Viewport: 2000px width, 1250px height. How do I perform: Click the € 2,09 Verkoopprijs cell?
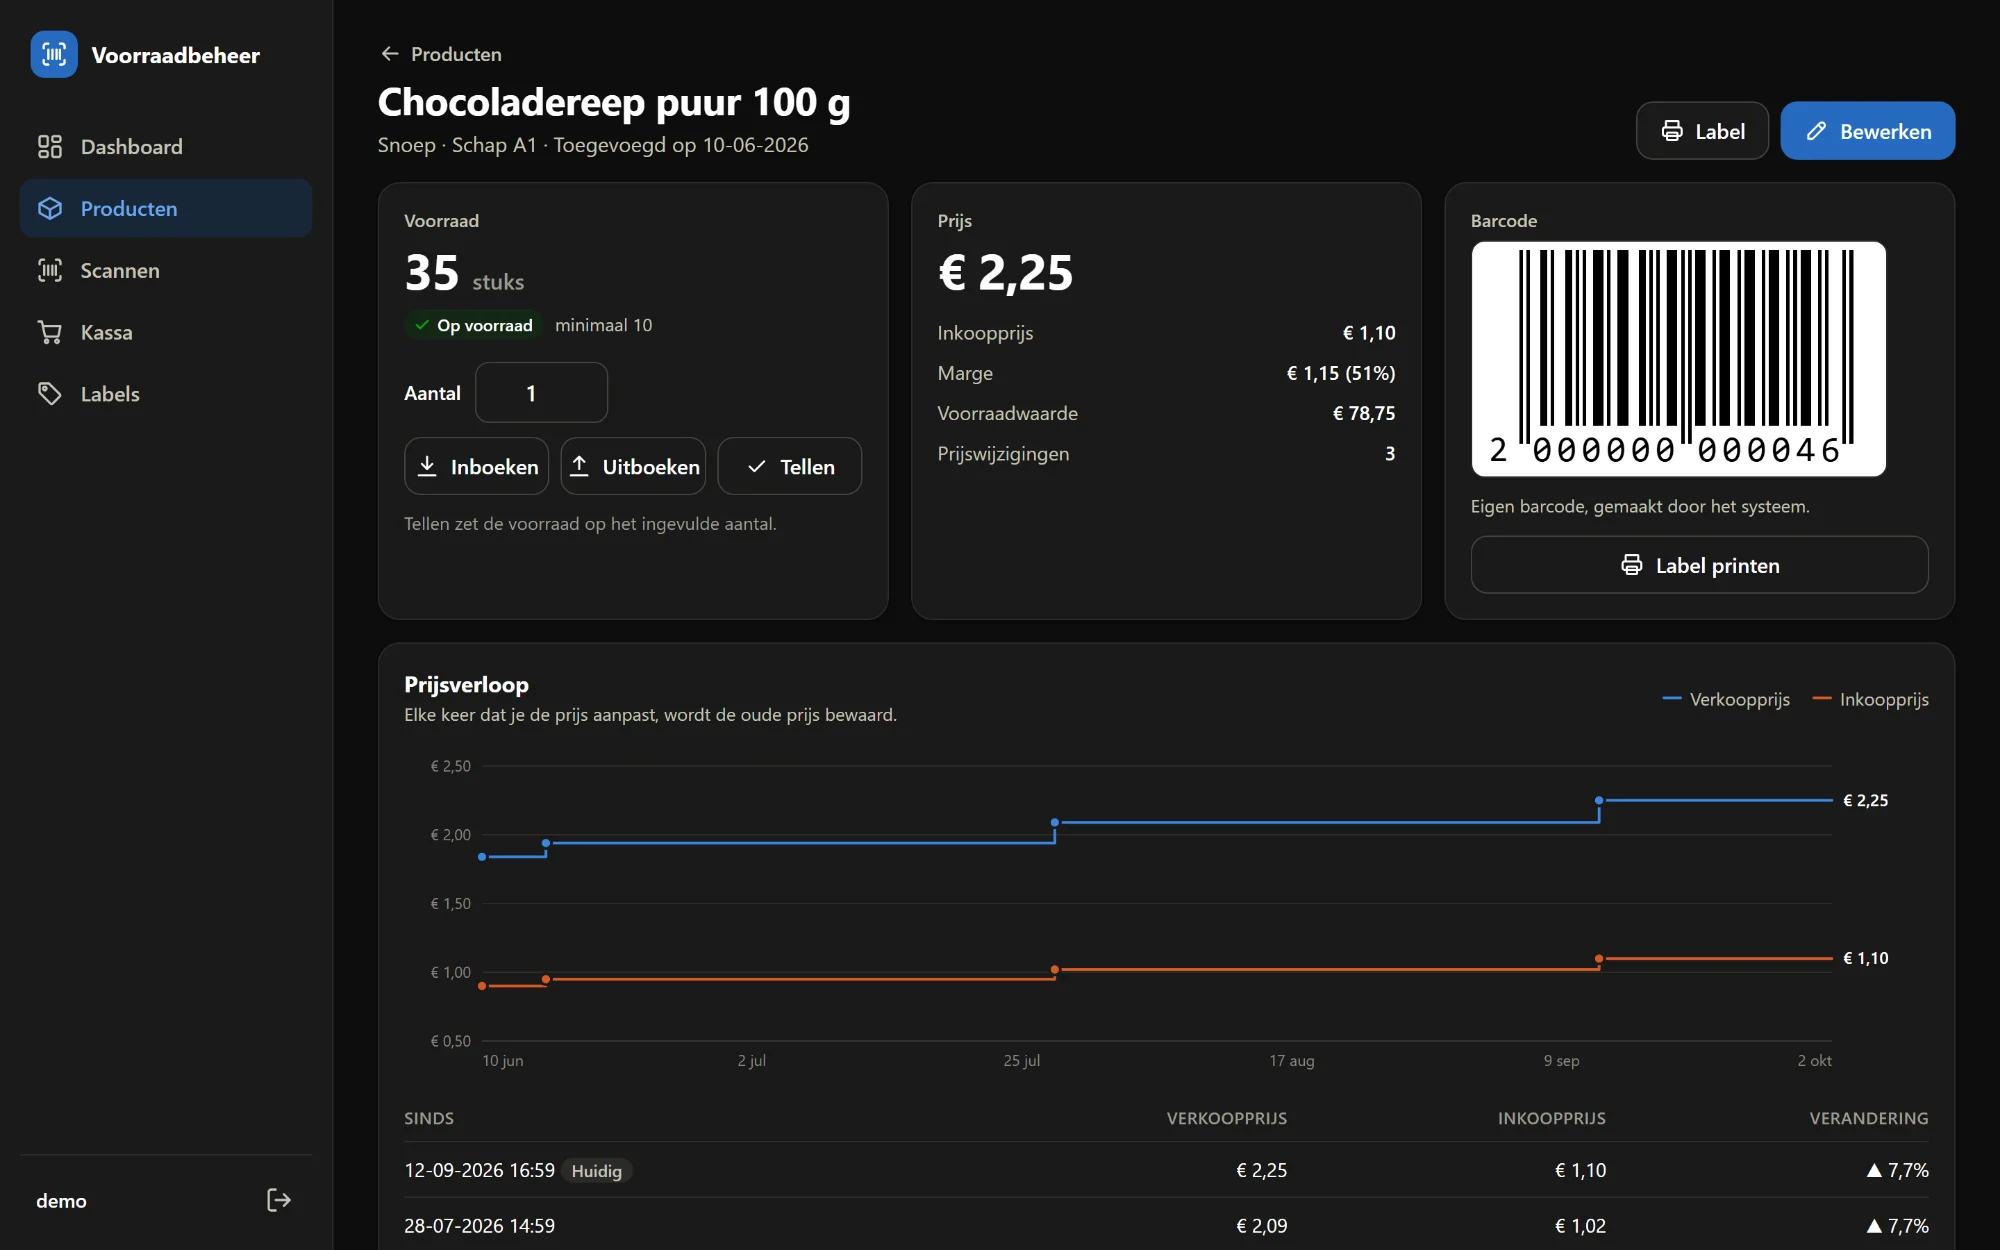[1261, 1225]
